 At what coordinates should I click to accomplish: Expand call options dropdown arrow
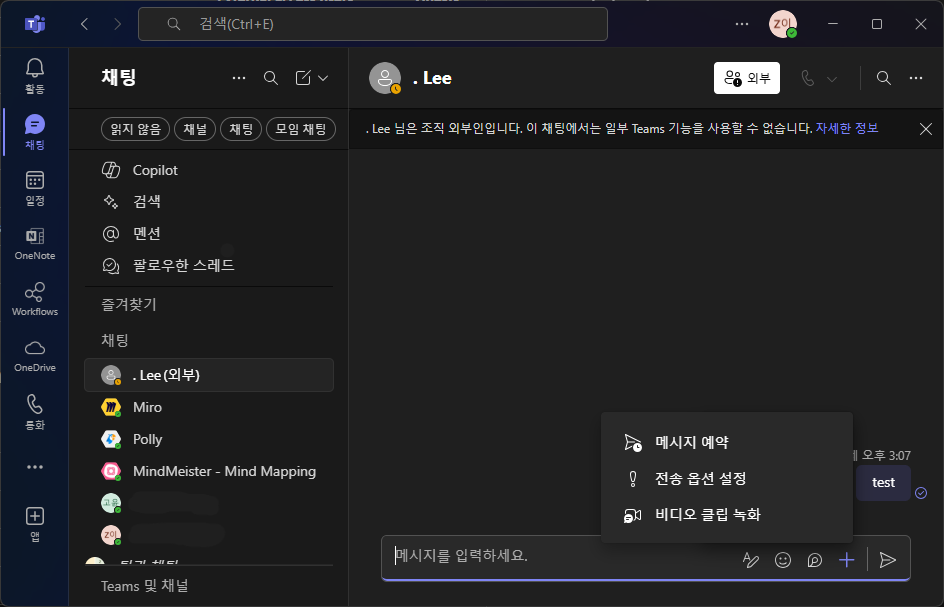click(832, 78)
